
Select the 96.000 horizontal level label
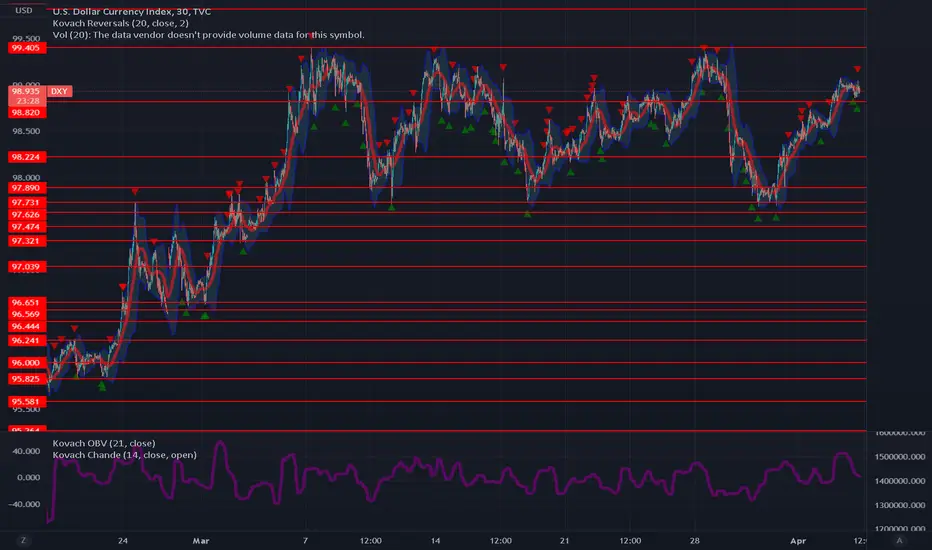27,363
